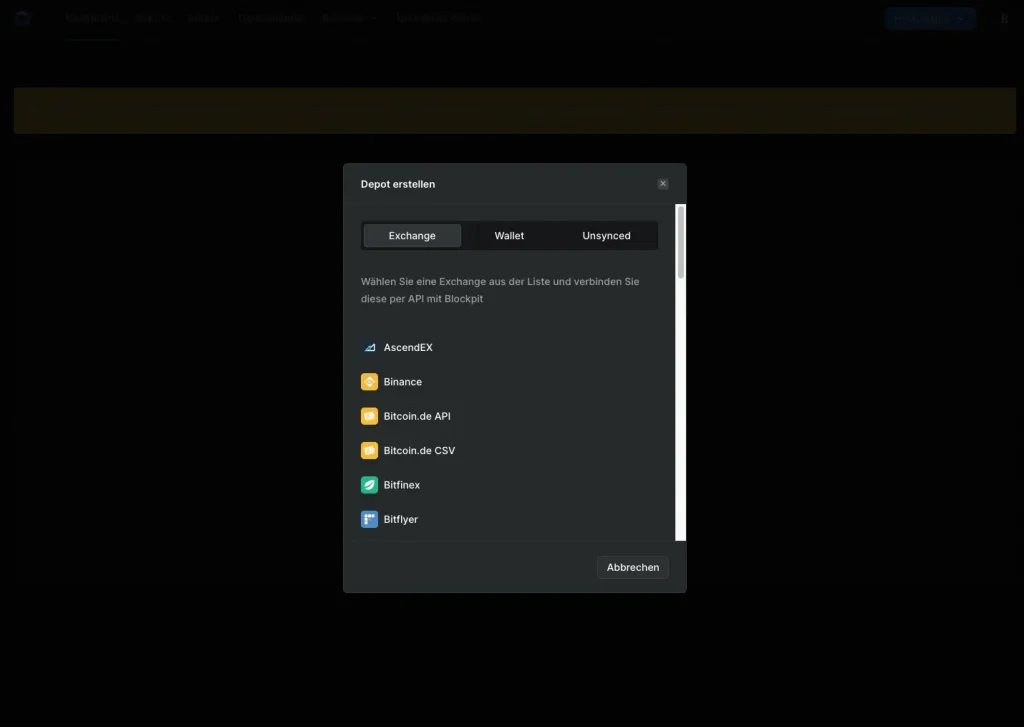The height and width of the screenshot is (727, 1024).
Task: Select Bitflyer by its name label
Action: point(401,520)
